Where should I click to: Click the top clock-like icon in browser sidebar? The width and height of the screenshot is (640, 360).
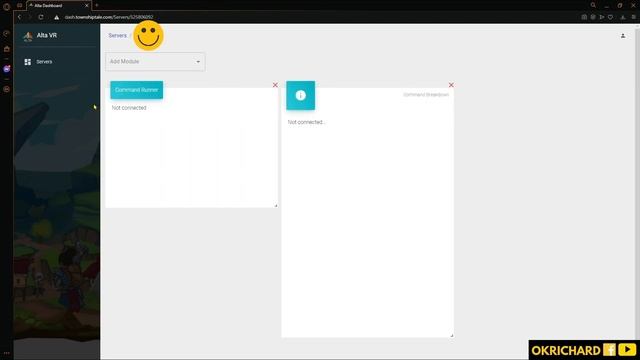tap(6, 33)
